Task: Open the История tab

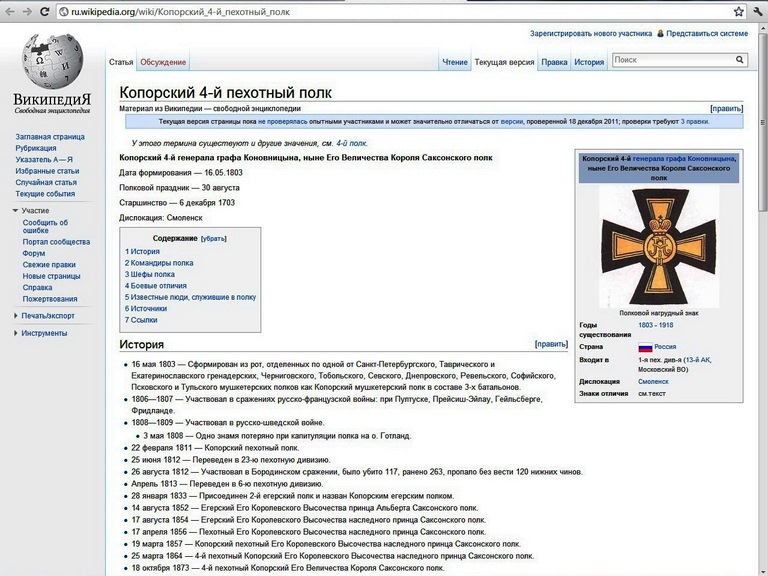Action: pos(589,62)
